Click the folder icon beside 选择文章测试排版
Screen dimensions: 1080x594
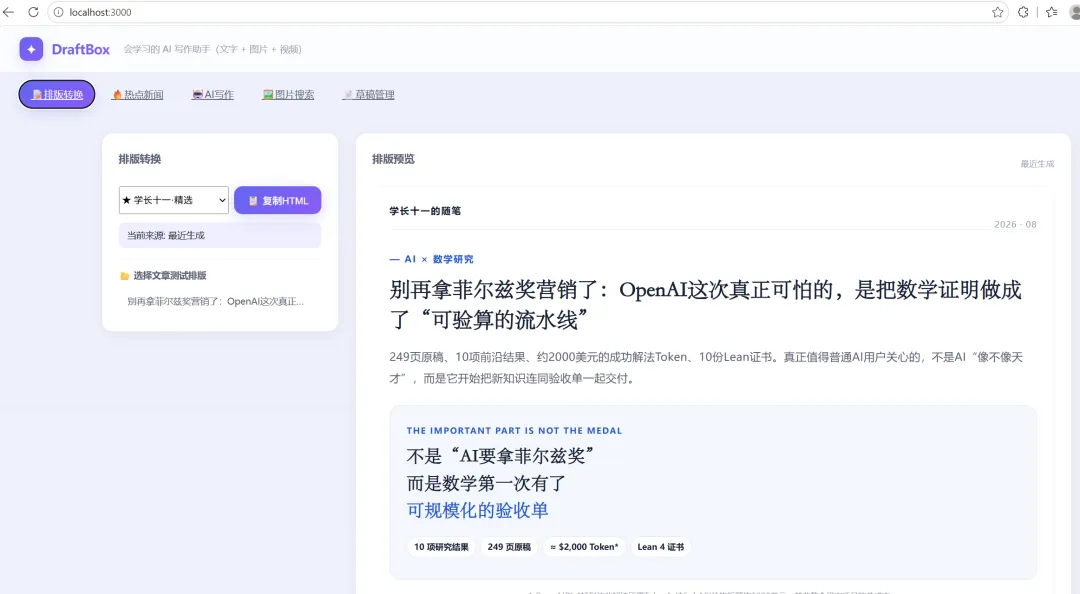tap(125, 276)
